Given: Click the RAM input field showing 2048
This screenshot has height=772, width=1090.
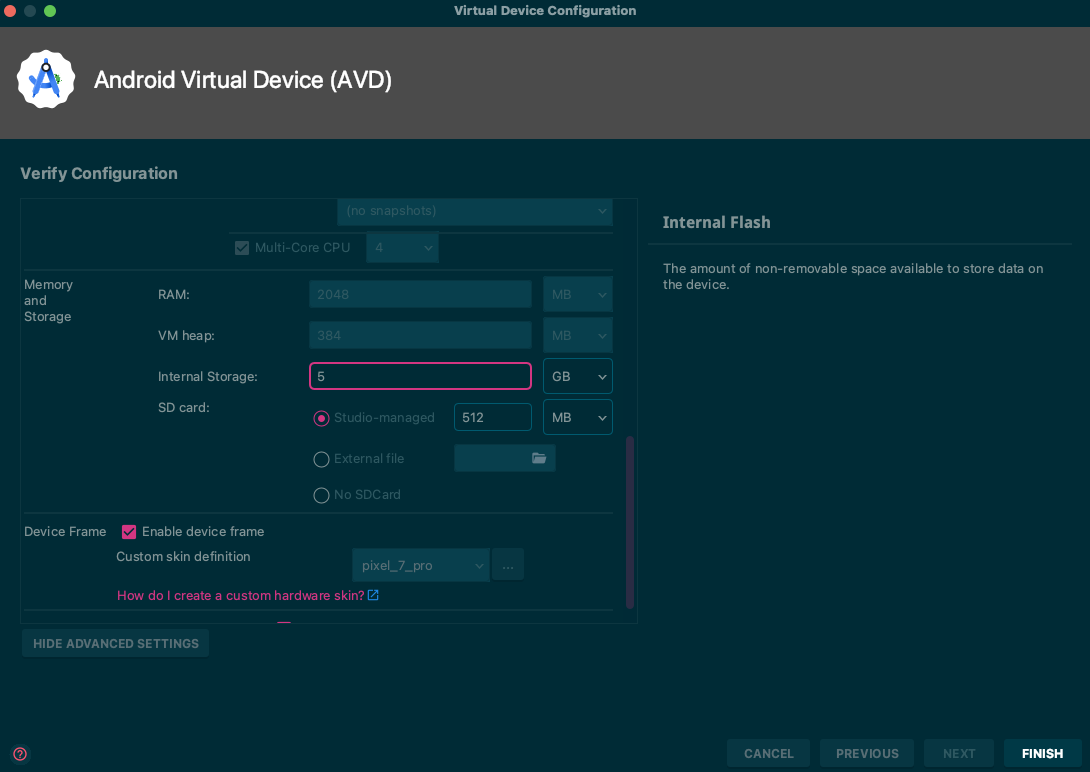Looking at the screenshot, I should point(421,295).
